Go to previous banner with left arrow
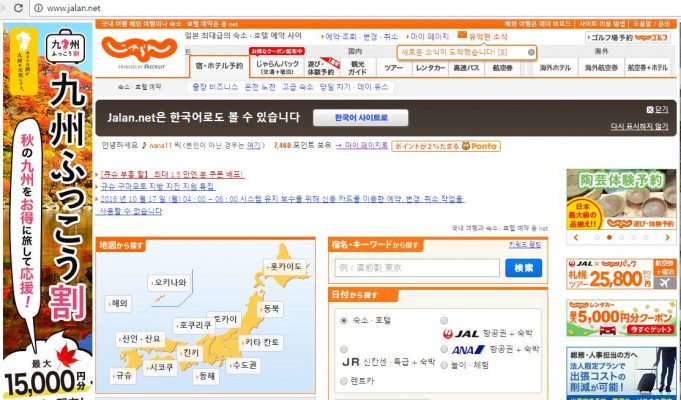Screen dimensions: 681x400 click(x=576, y=237)
